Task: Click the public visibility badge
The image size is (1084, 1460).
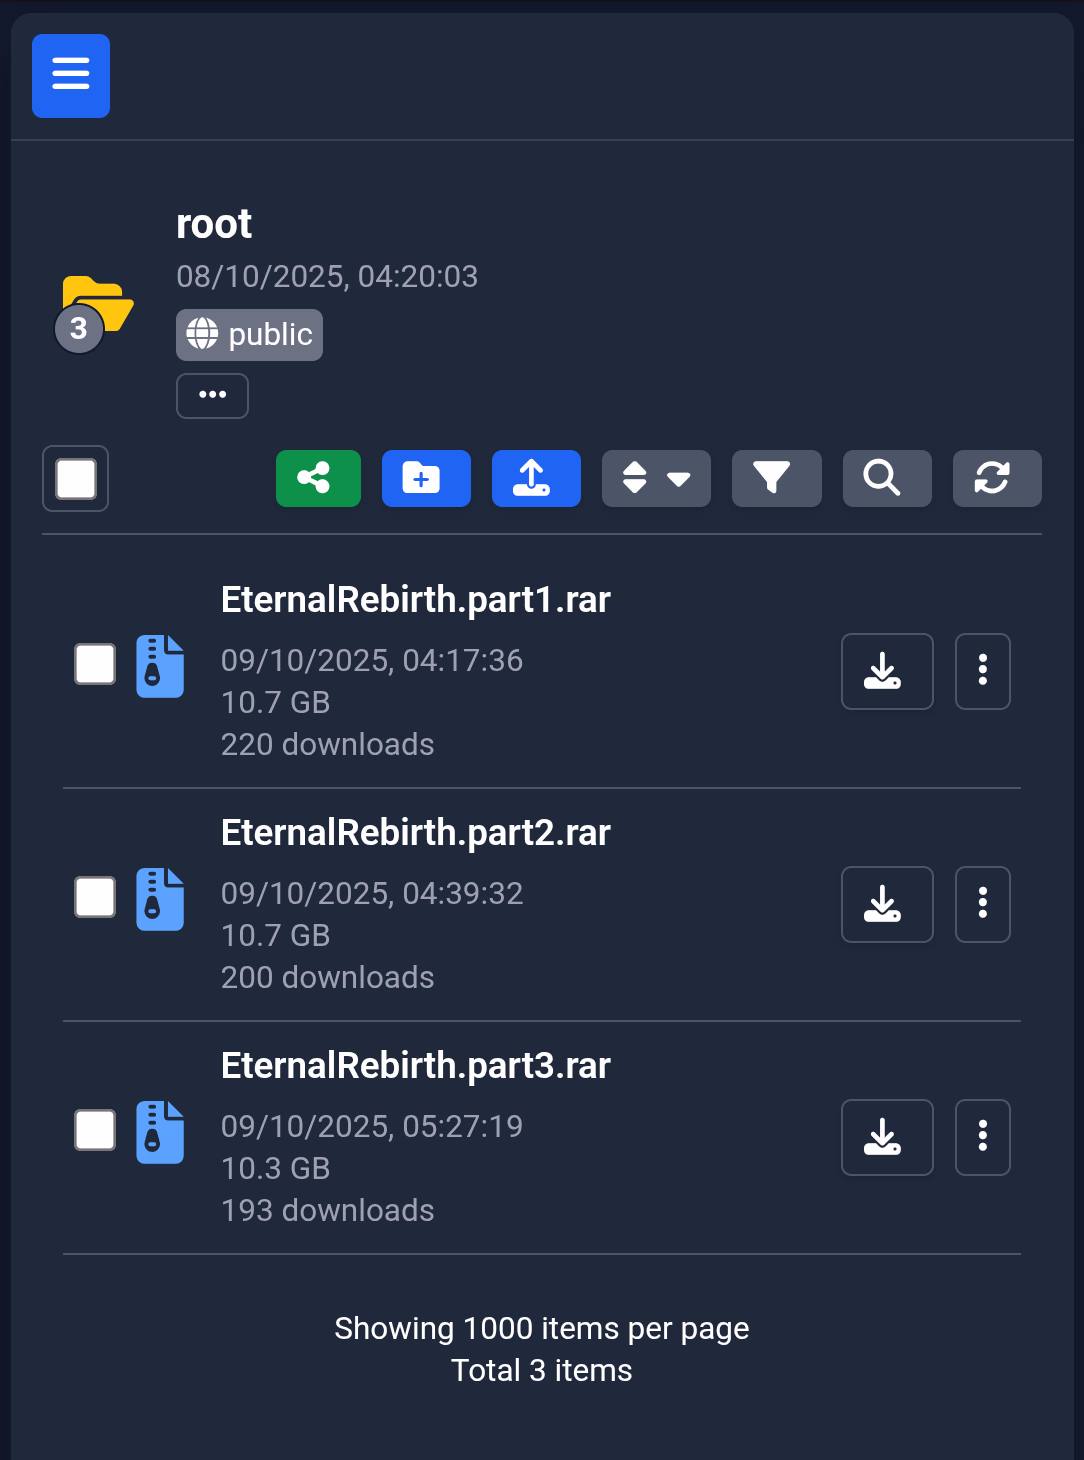Action: [x=249, y=335]
